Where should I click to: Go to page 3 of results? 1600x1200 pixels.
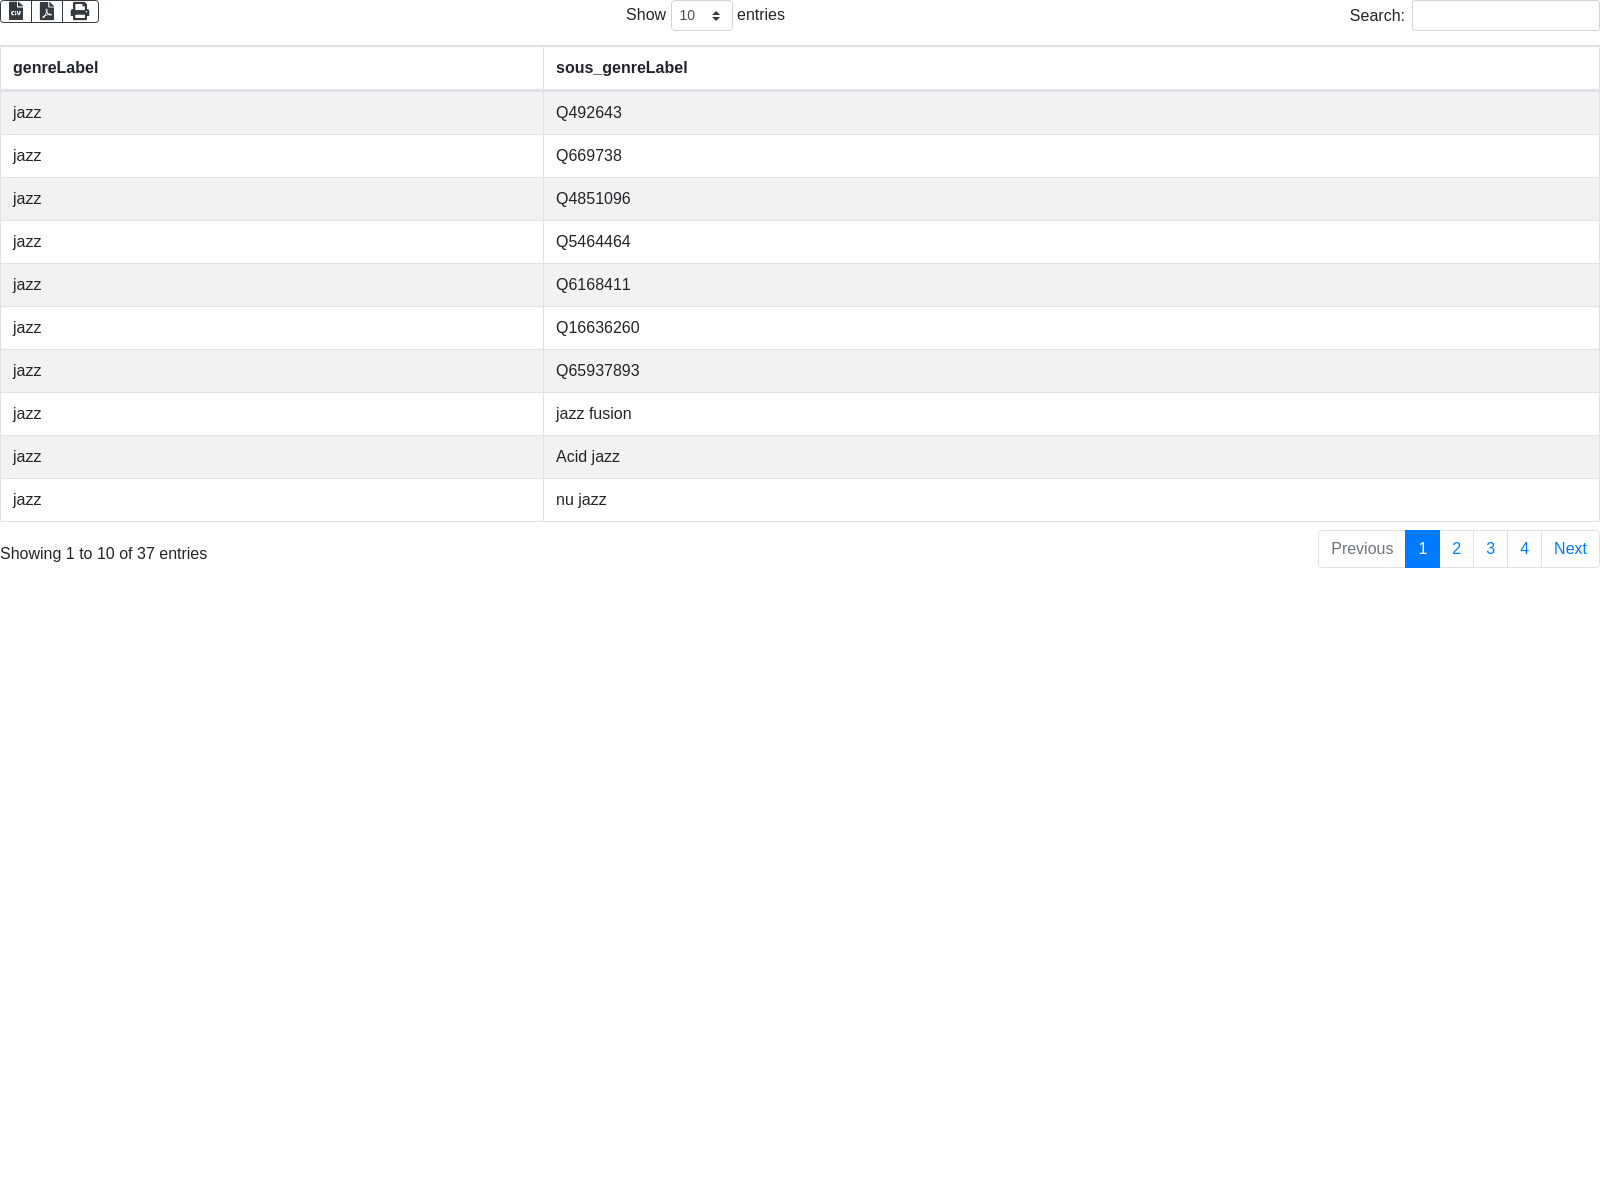tap(1490, 549)
